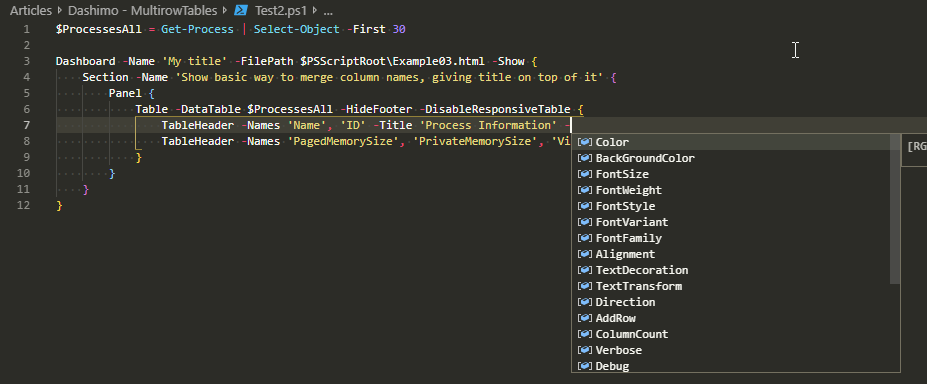927x384 pixels.
Task: Pick Direction in the IntelliSense list
Action: click(735, 301)
